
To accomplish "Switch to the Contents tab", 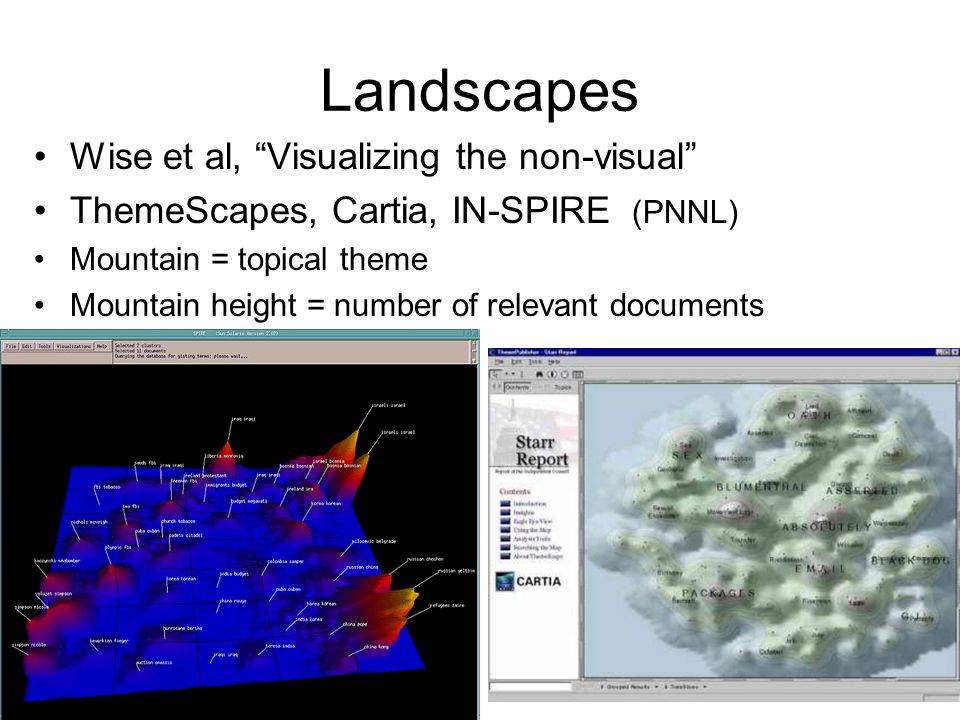I will (x=518, y=388).
